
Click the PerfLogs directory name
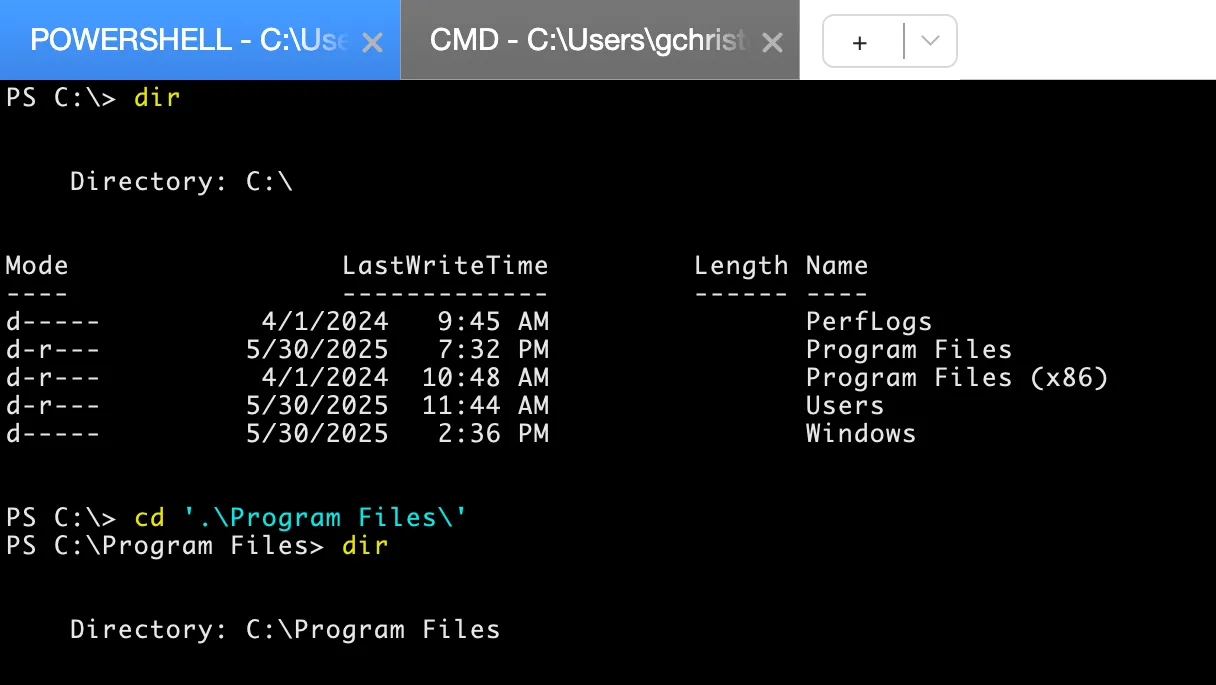(x=868, y=321)
